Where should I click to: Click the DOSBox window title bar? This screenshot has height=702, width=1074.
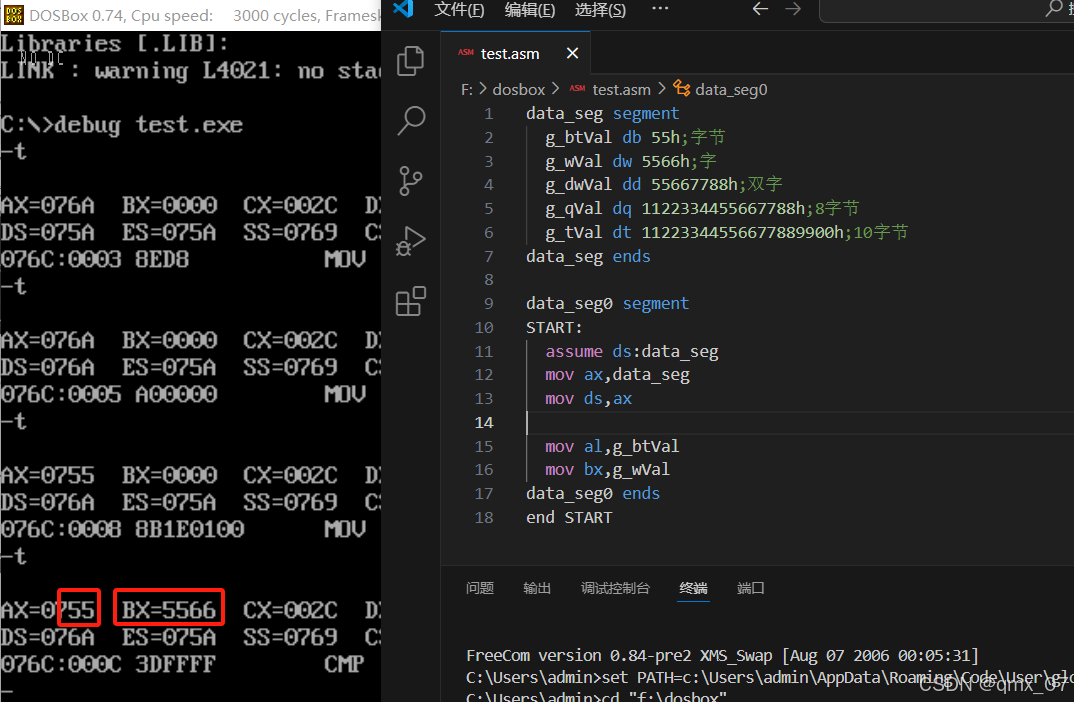190,15
